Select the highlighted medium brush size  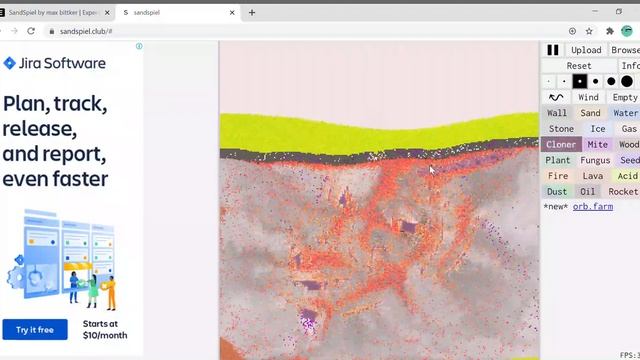580,82
